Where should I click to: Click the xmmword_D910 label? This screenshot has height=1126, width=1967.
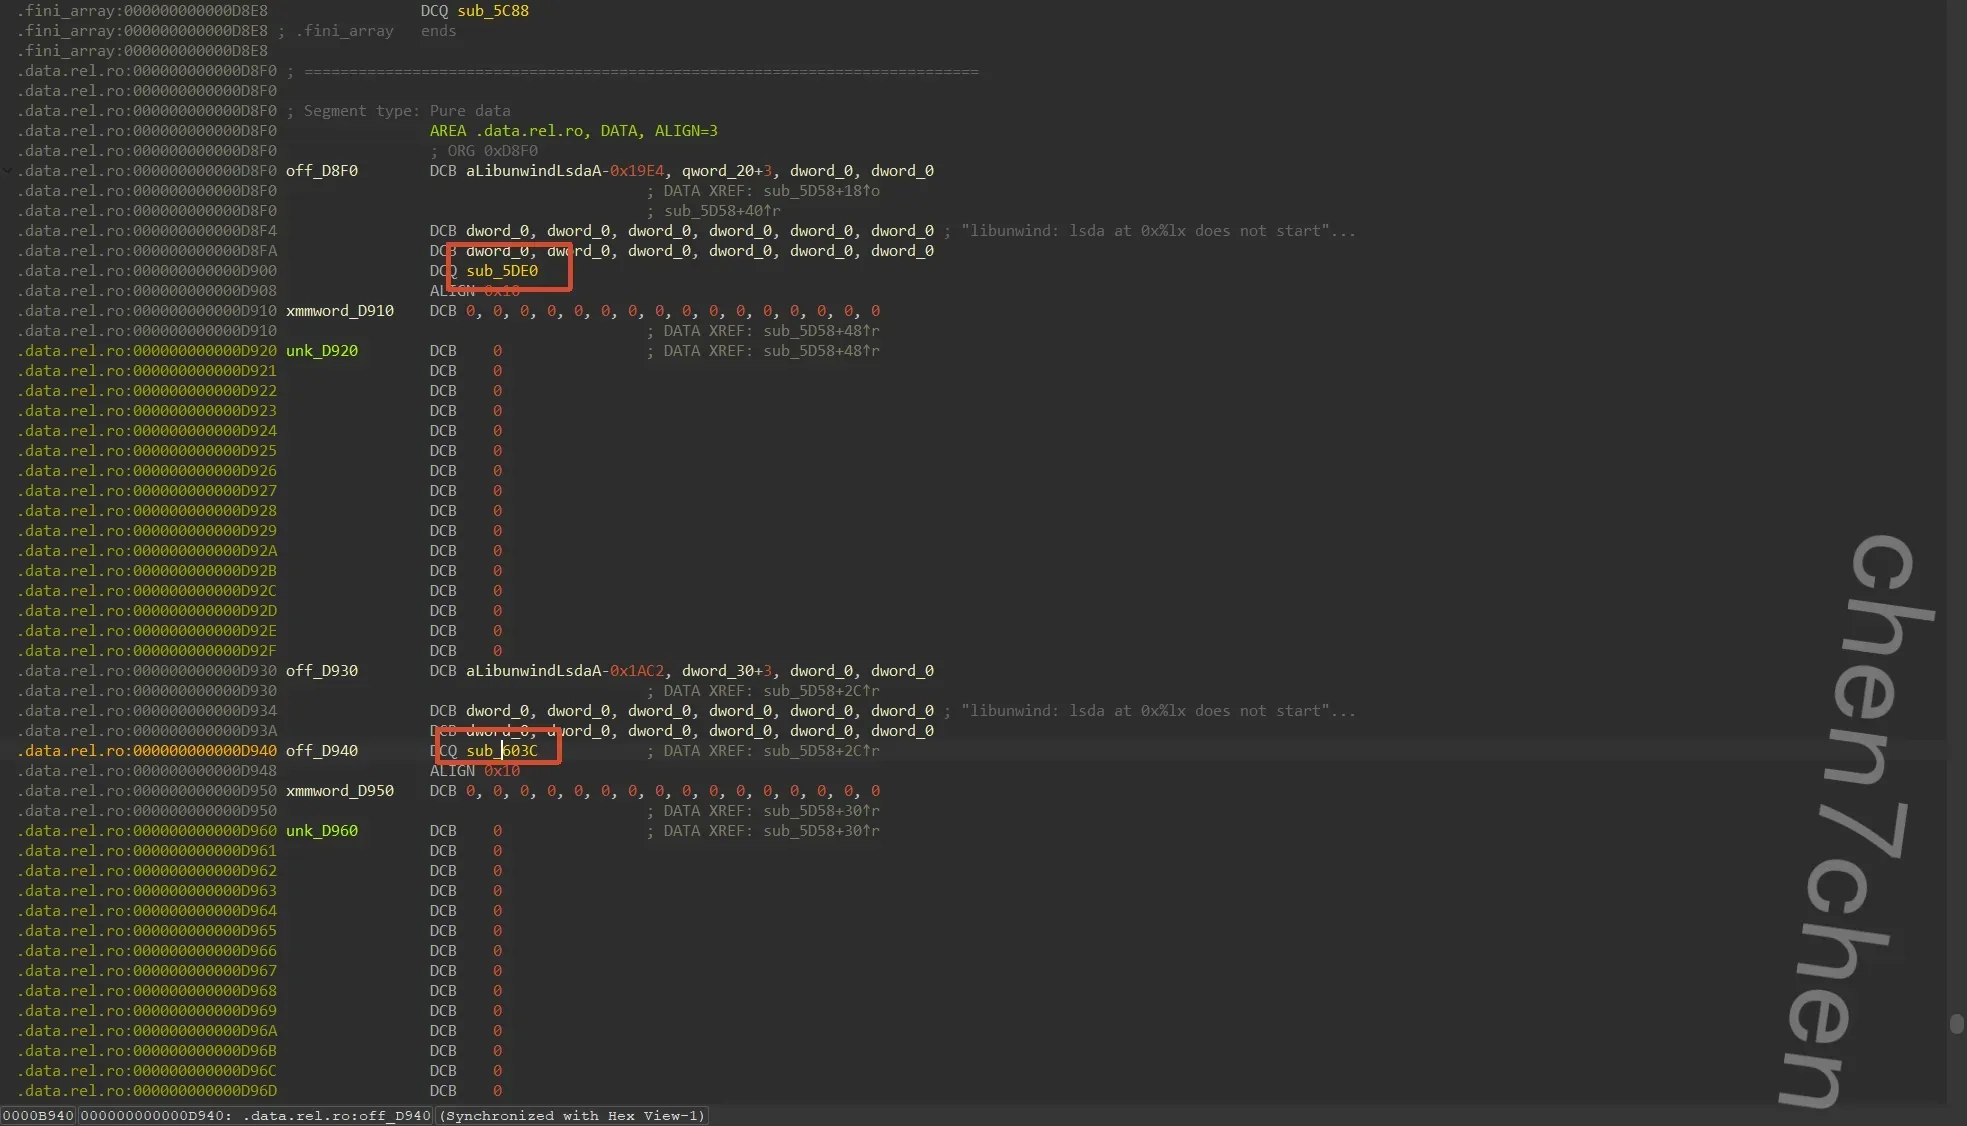[339, 311]
